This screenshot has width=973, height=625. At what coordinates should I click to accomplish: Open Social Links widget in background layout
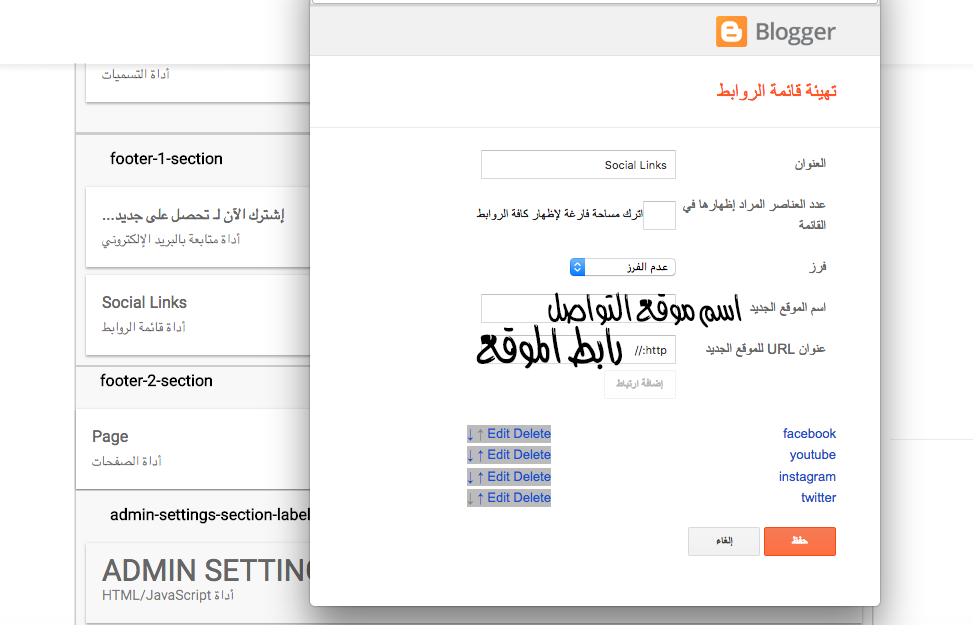tap(198, 315)
